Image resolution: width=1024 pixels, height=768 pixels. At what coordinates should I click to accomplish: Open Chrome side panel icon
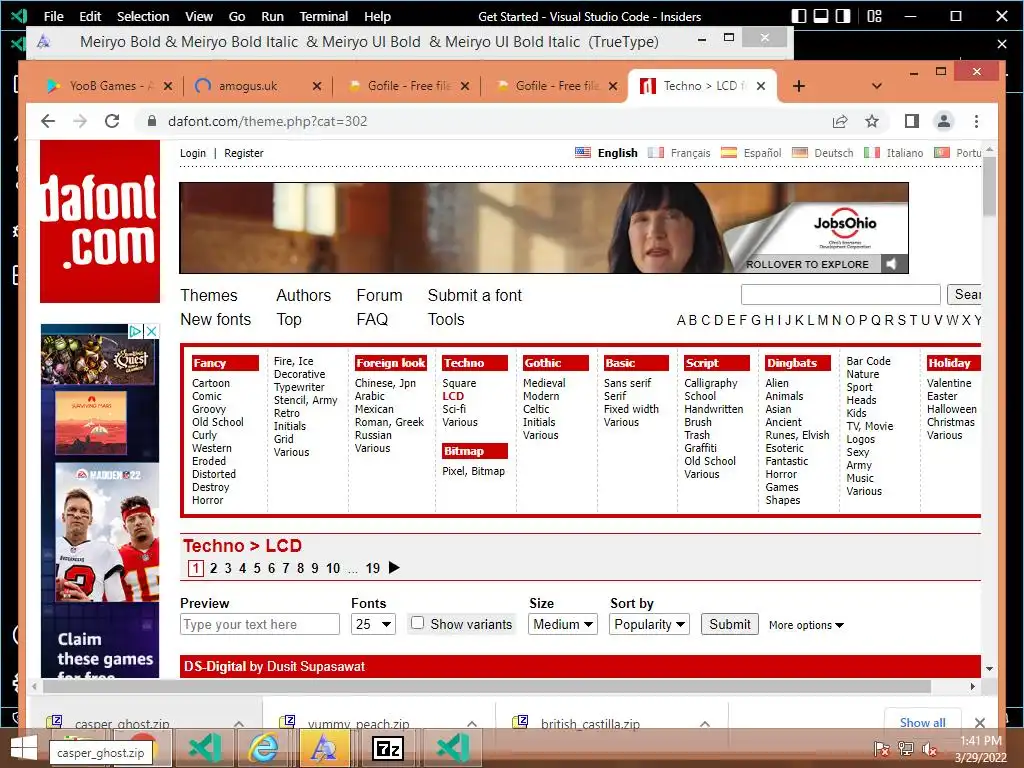coord(912,121)
